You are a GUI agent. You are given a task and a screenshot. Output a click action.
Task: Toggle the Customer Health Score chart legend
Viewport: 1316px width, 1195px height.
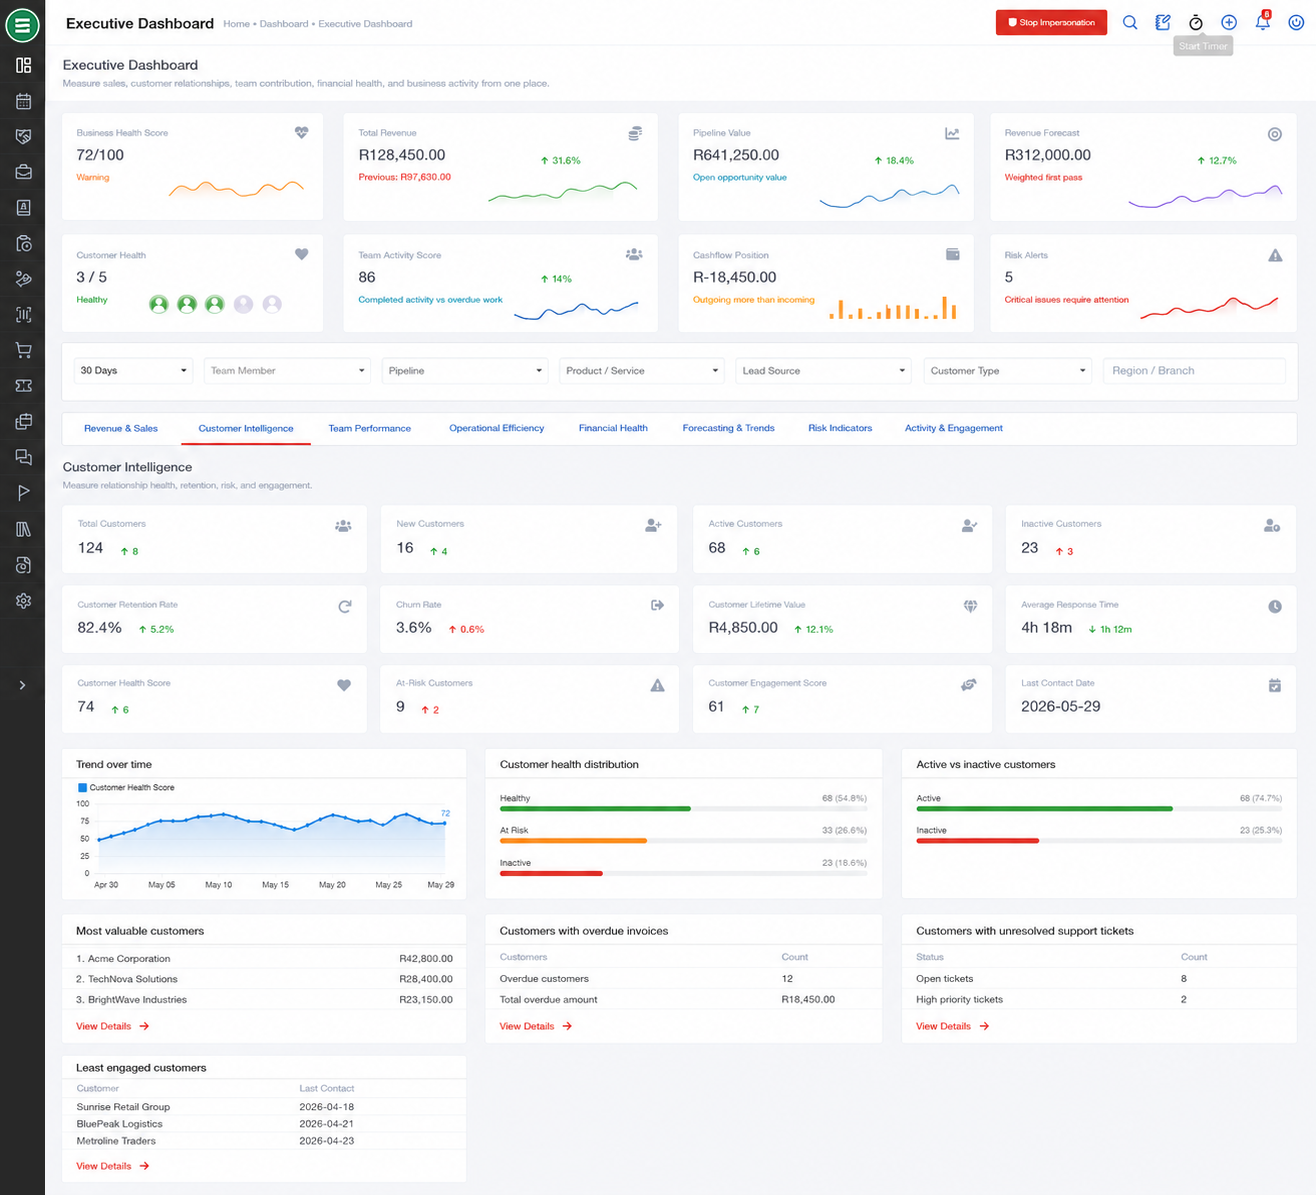(x=126, y=788)
